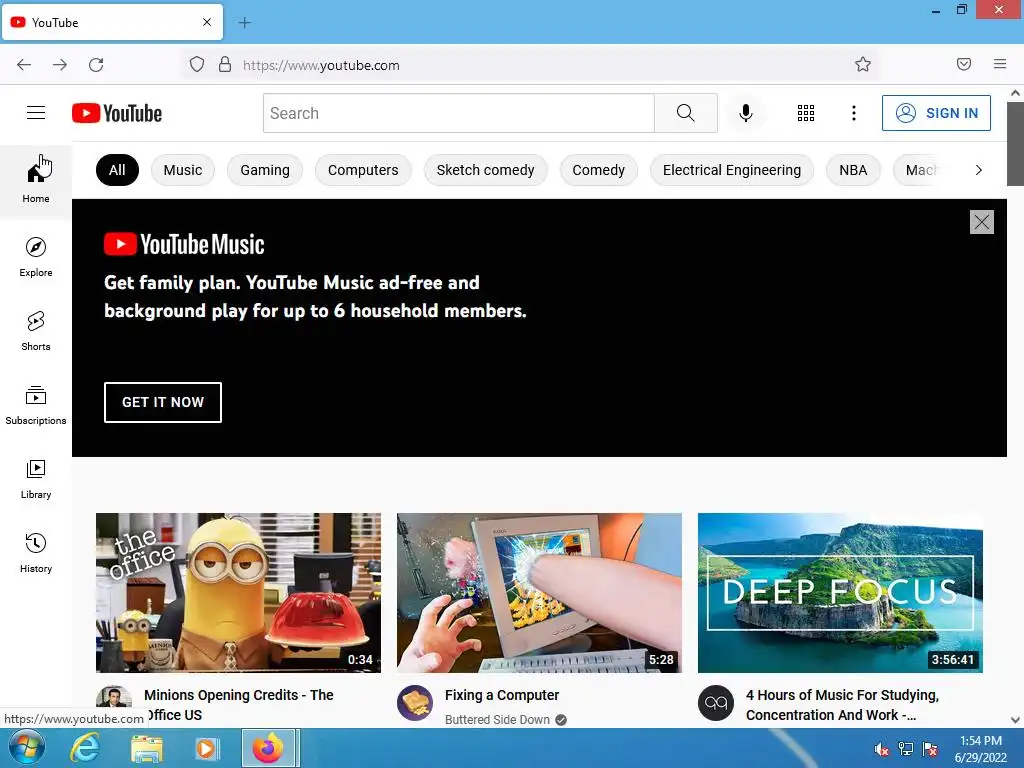Click the SIGN IN button
The height and width of the screenshot is (768, 1024).
pos(936,113)
